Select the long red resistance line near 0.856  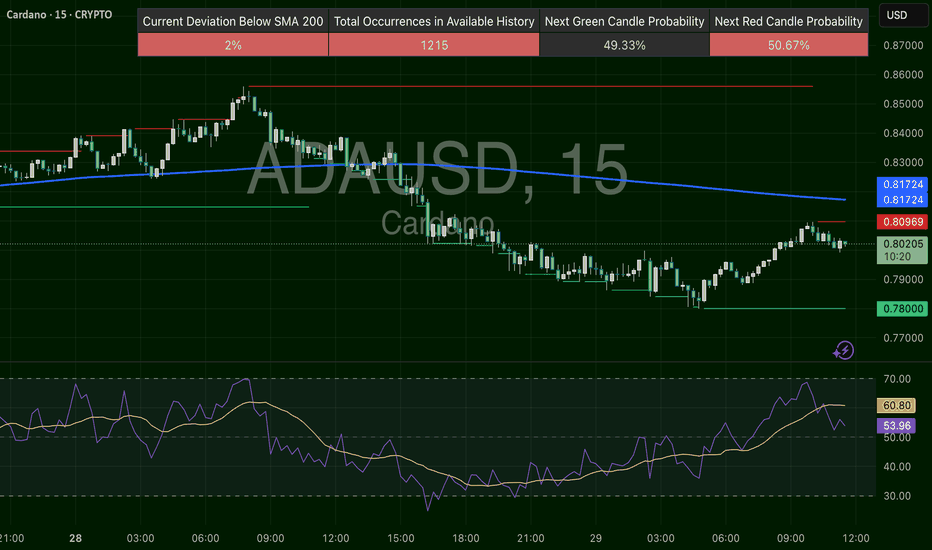pos(531,87)
